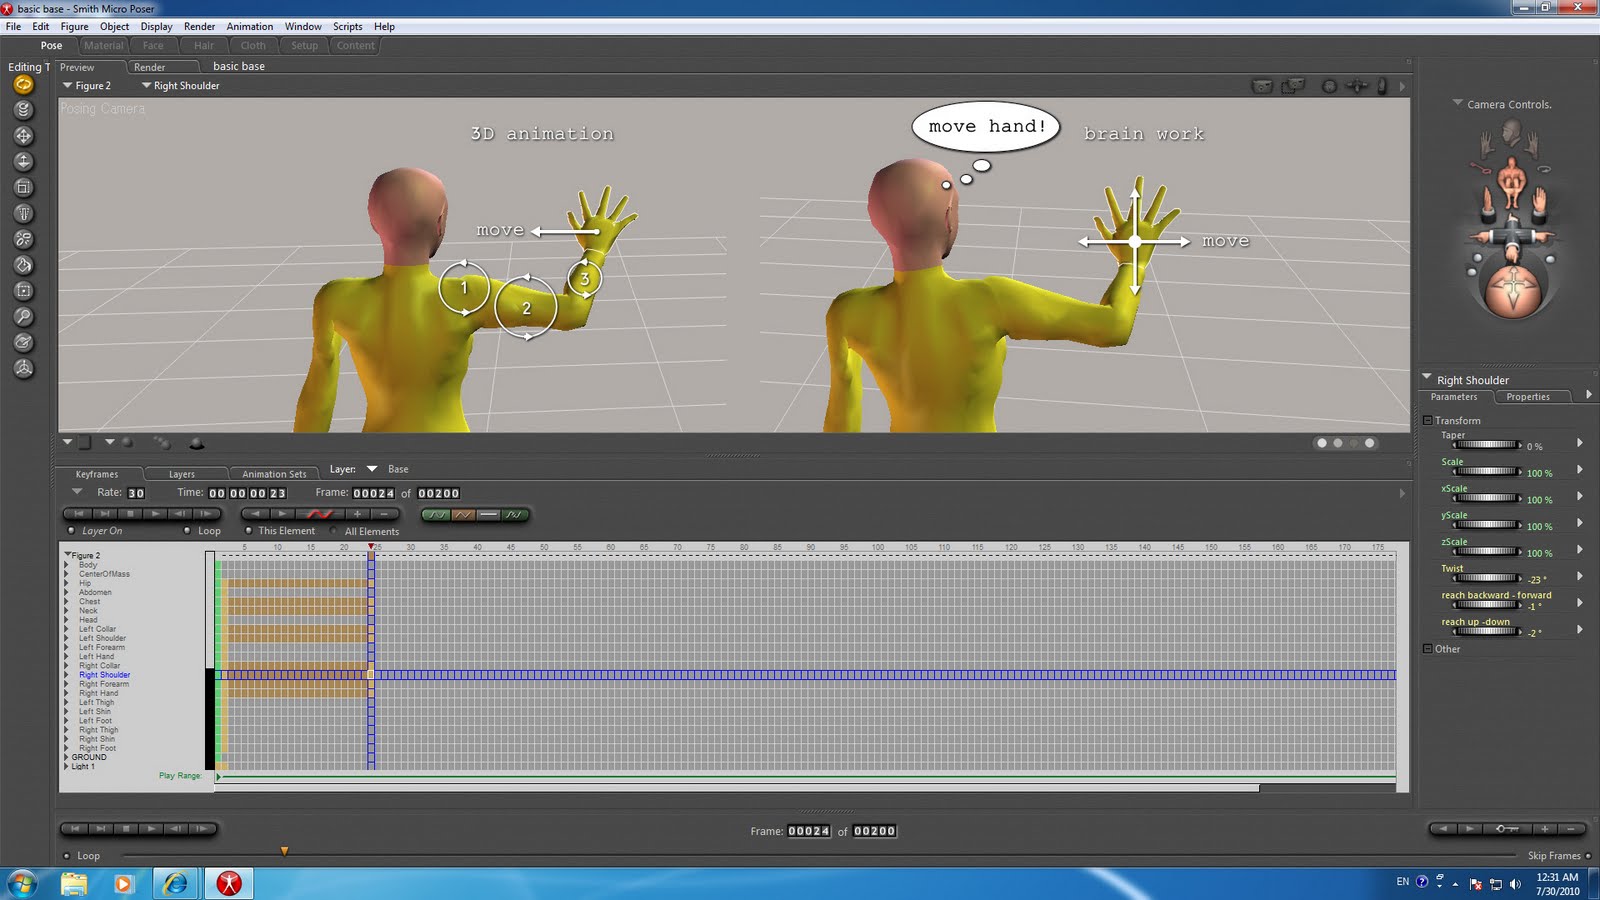Select the Rotate tool in the Editing Tools palette
The width and height of the screenshot is (1600, 900).
[x=23, y=86]
